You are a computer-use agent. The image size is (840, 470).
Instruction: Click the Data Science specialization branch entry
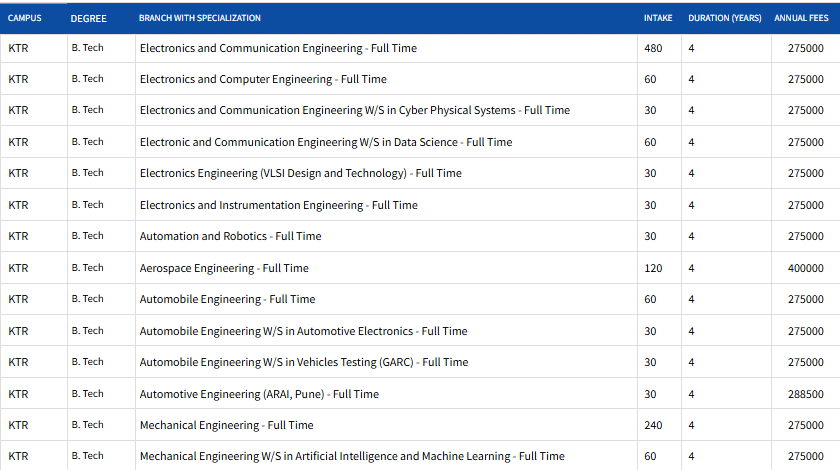coord(325,142)
